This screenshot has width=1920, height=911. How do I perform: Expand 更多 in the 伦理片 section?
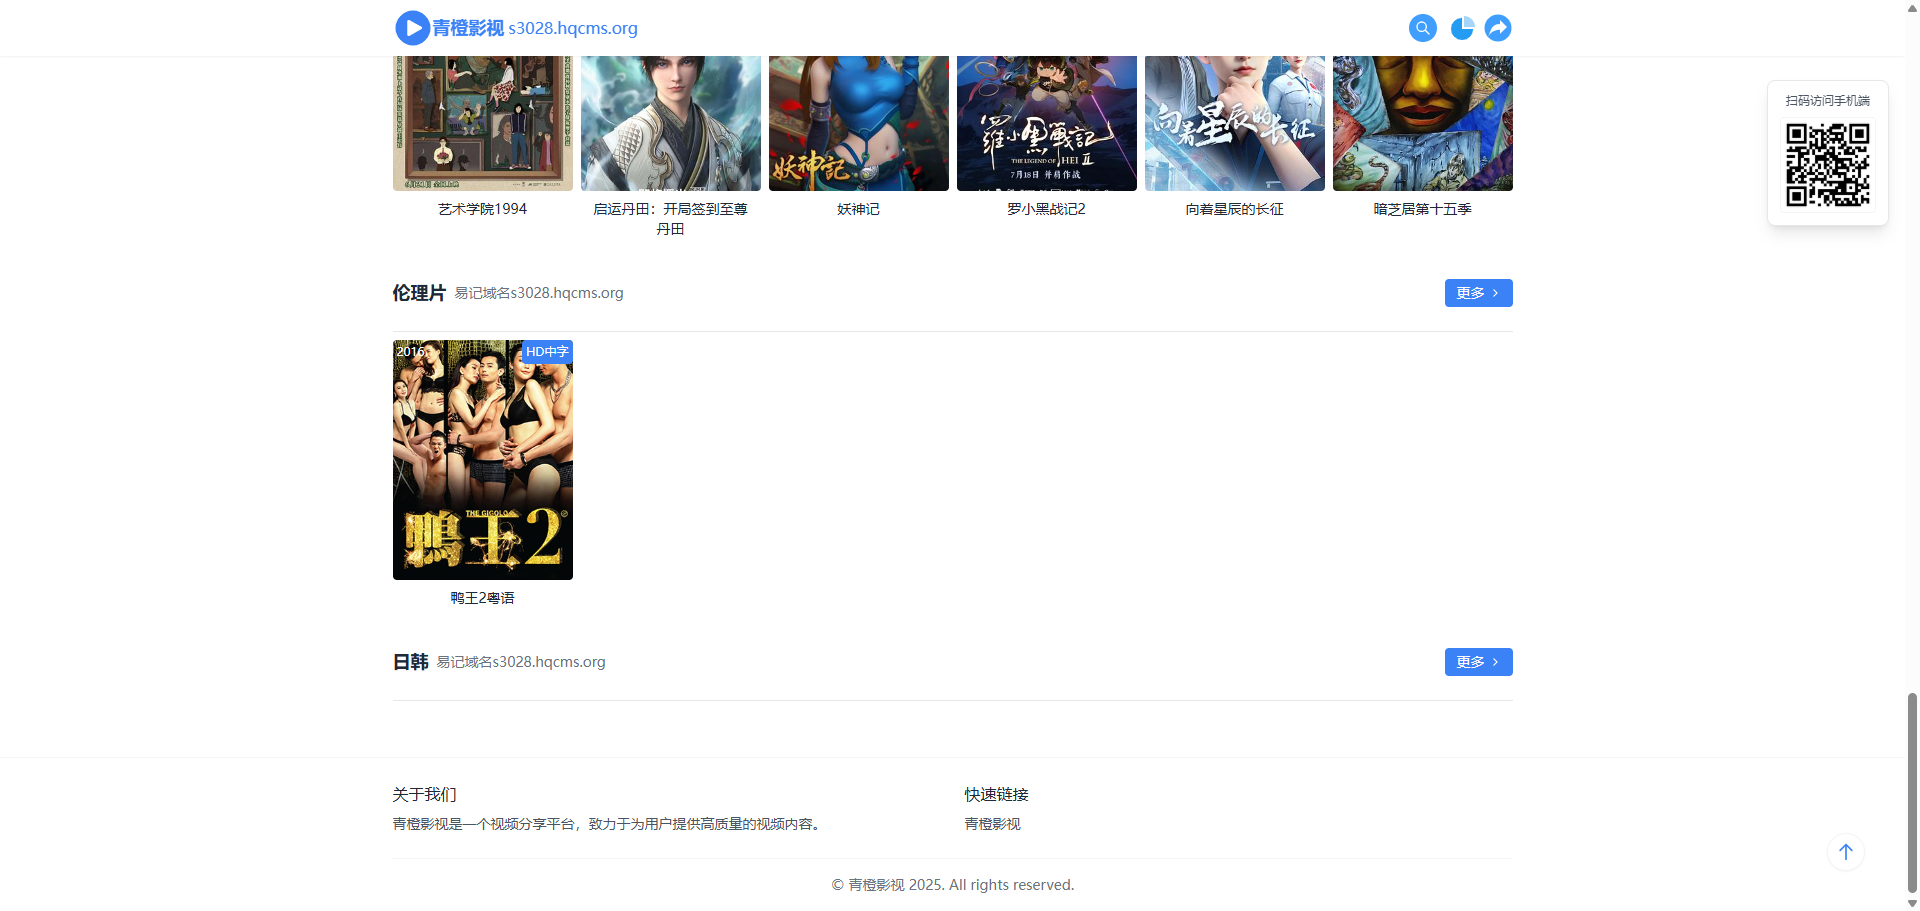tap(1477, 293)
